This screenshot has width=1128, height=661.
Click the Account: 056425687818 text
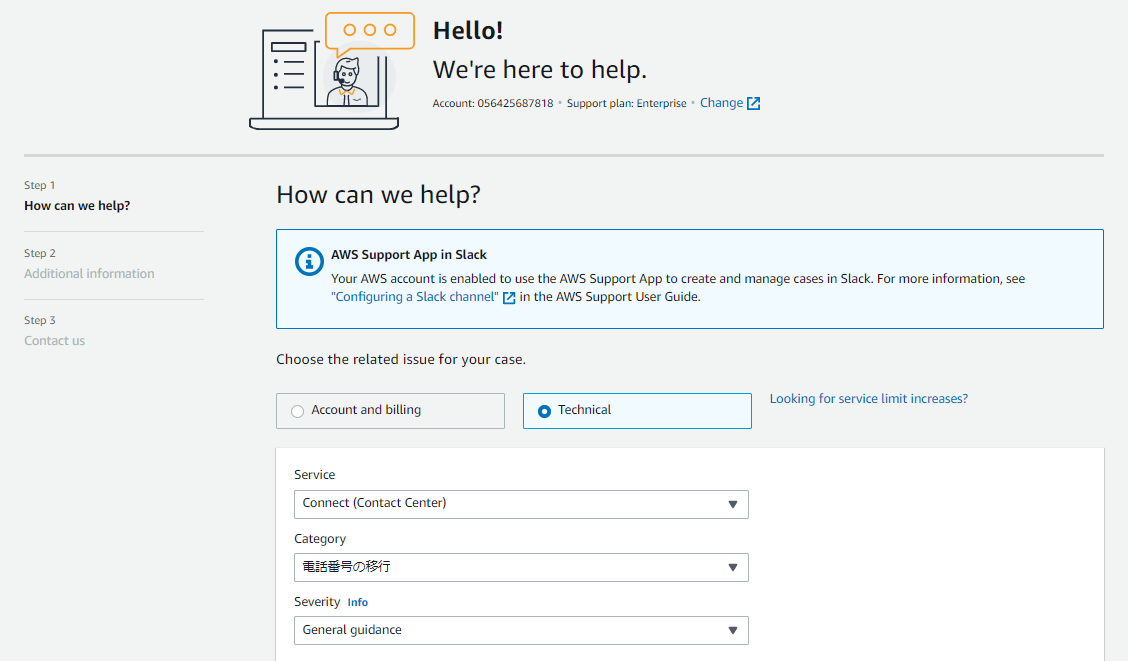point(493,104)
